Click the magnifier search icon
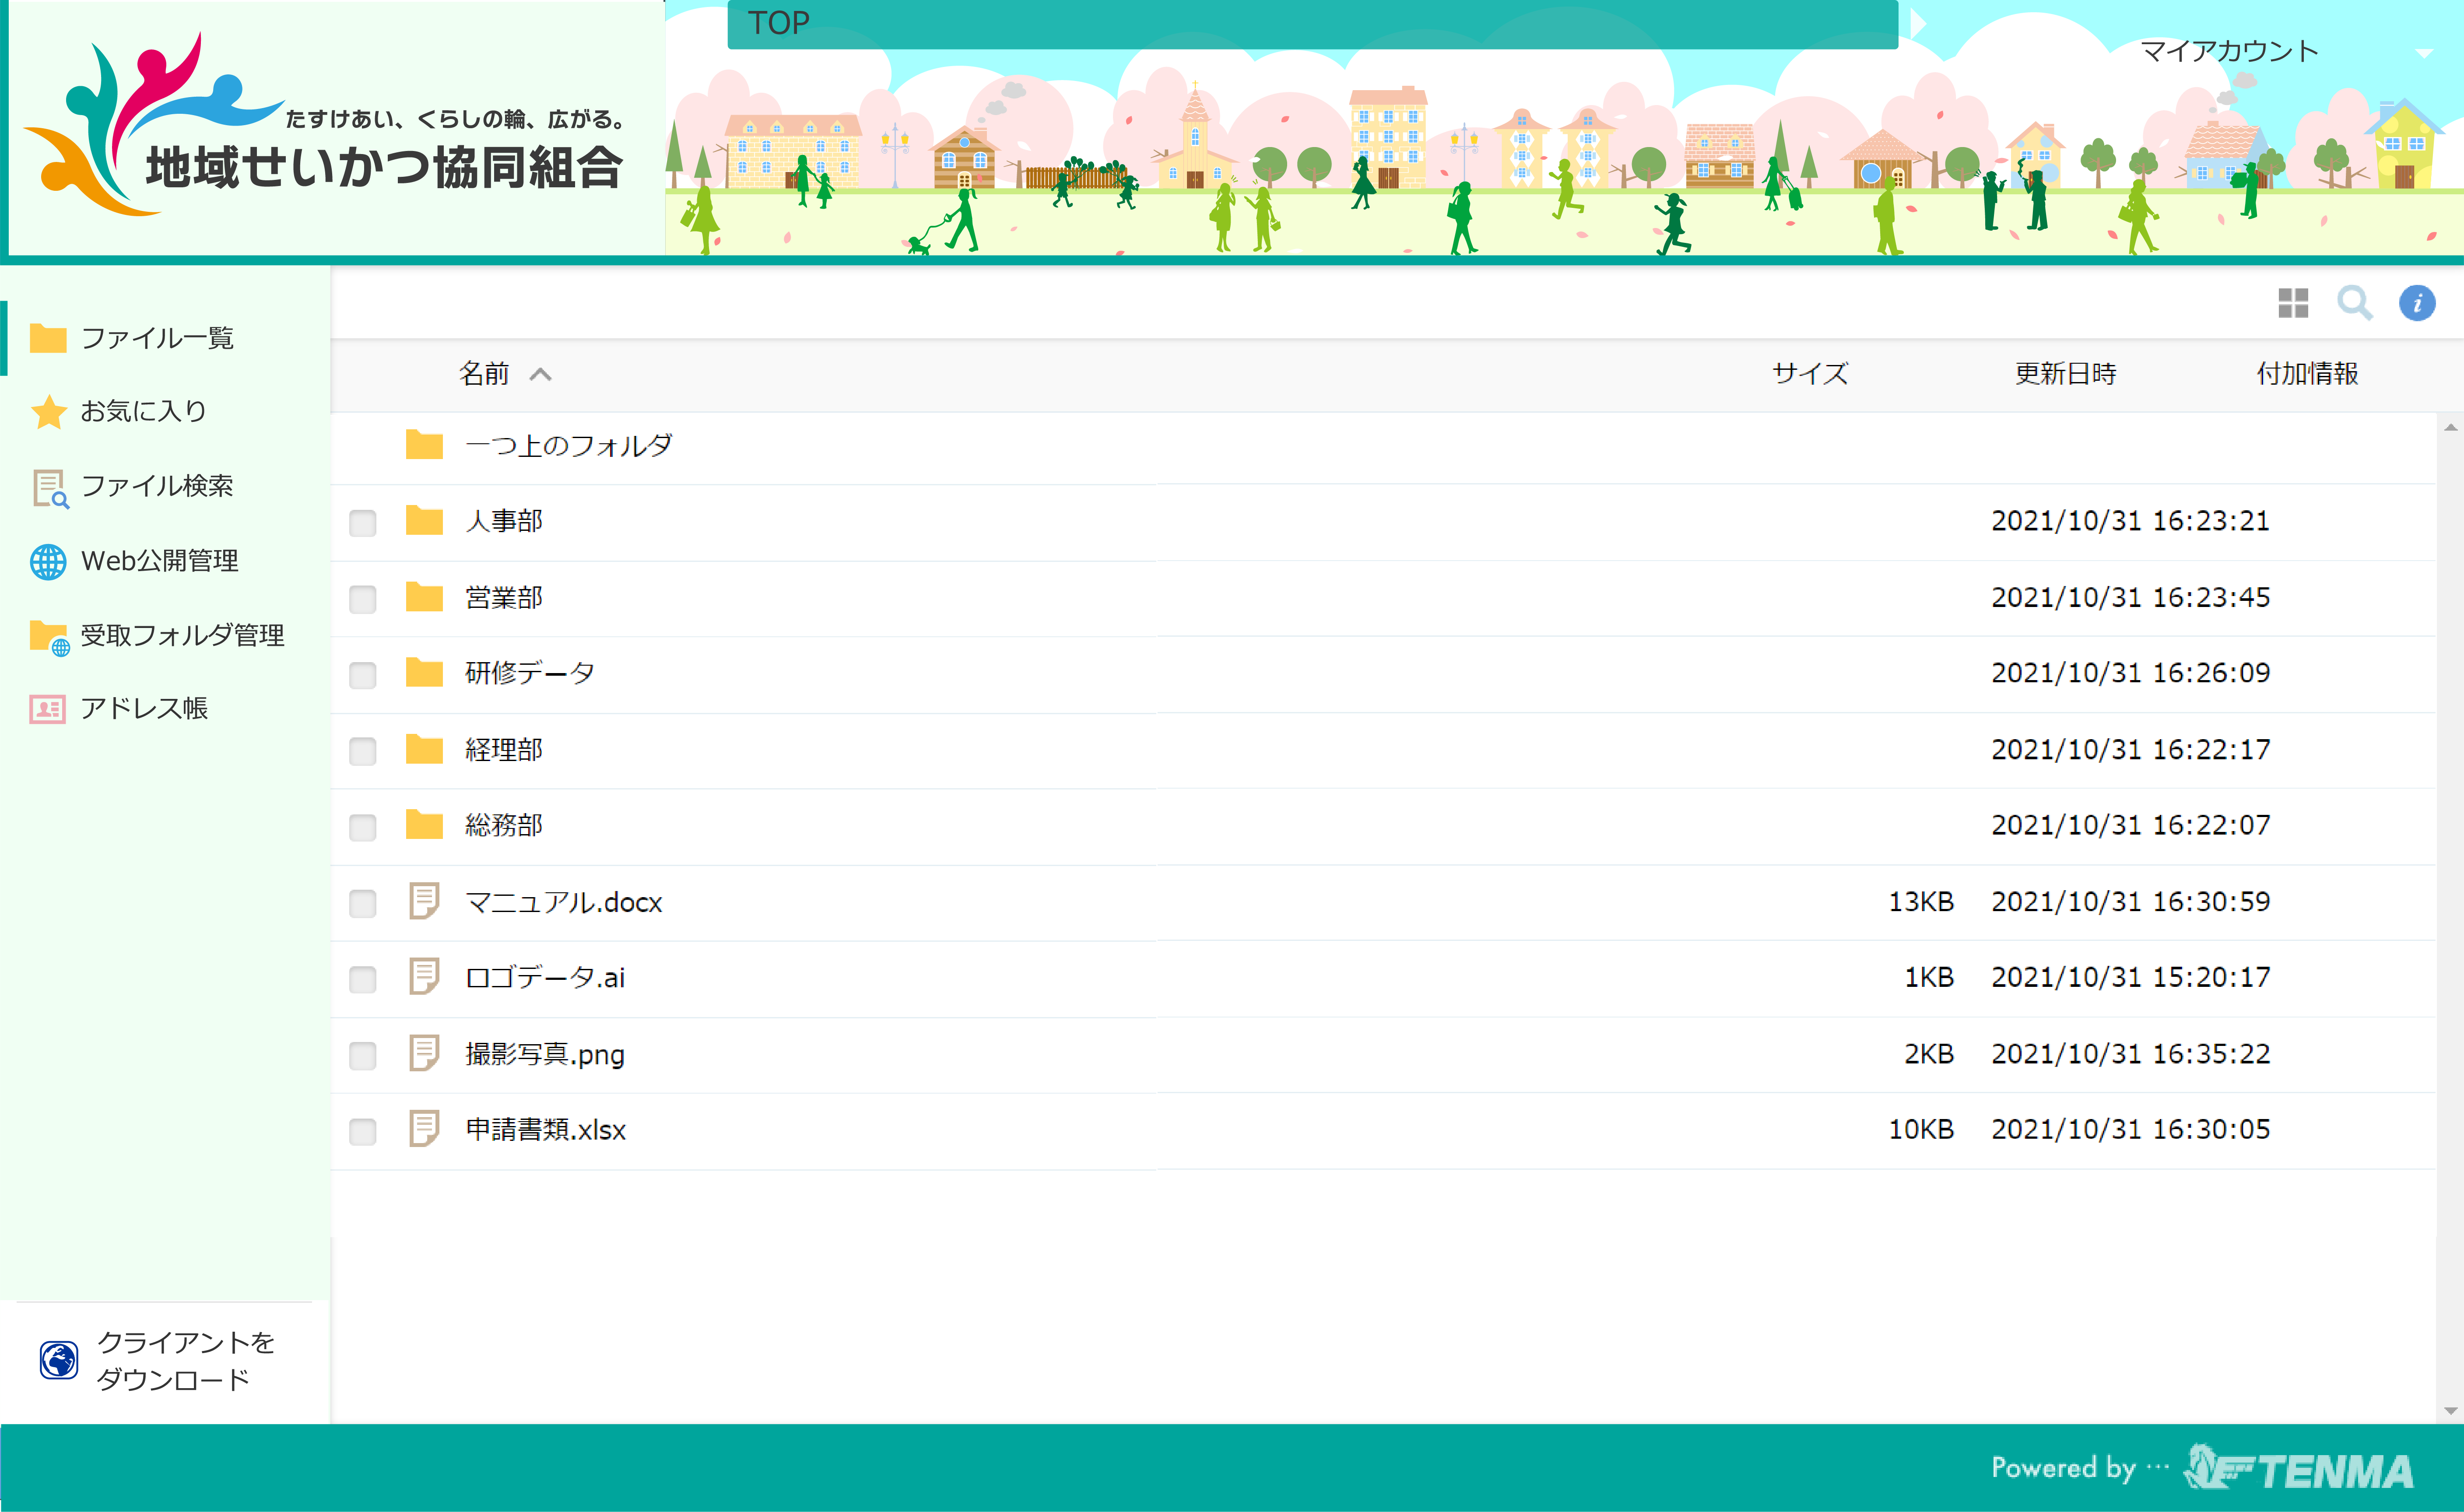The image size is (2464, 1512). 2354,303
